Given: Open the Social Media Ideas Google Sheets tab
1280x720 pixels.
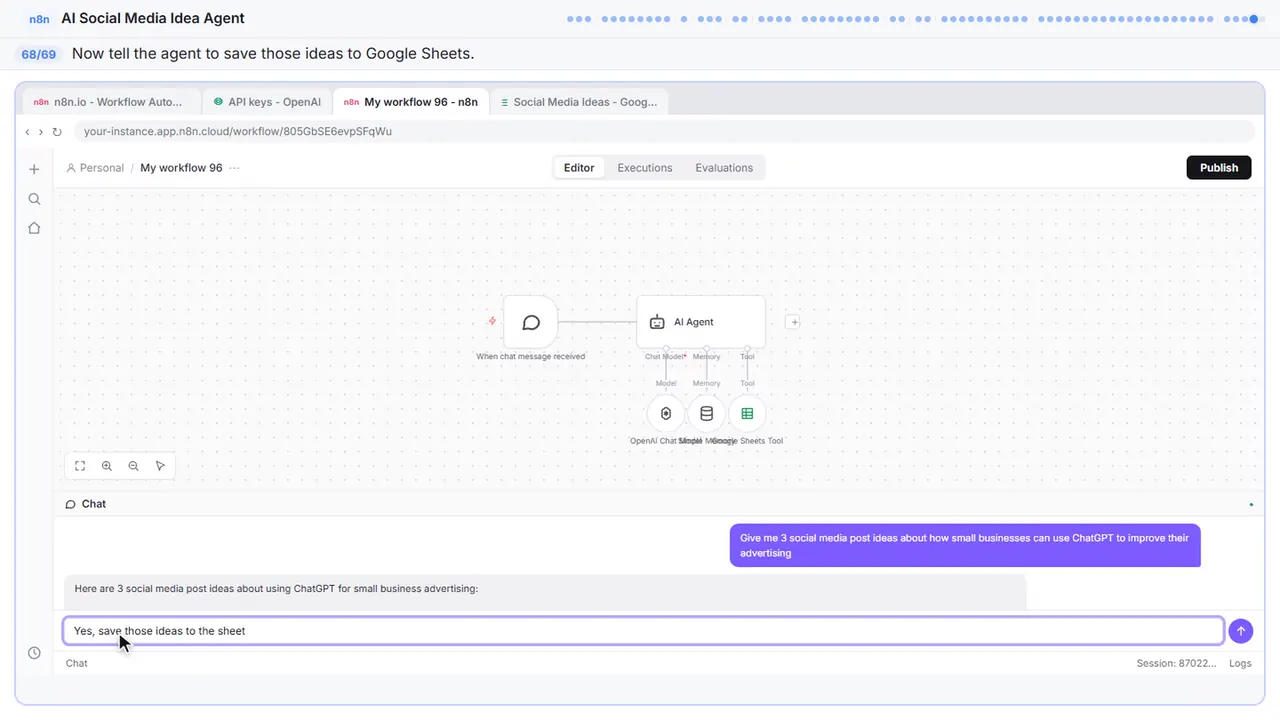Looking at the screenshot, I should (580, 102).
